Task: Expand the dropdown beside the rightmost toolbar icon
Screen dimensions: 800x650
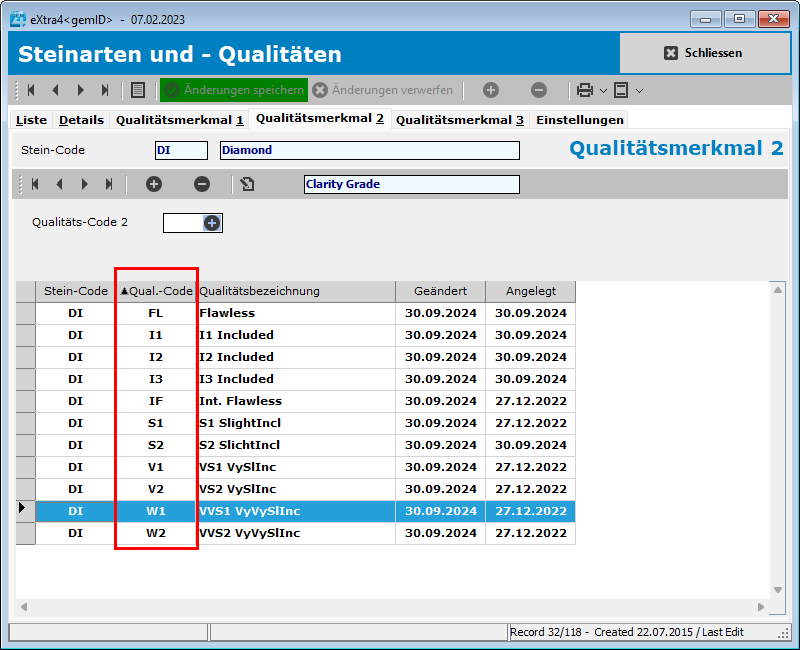Action: pos(638,91)
